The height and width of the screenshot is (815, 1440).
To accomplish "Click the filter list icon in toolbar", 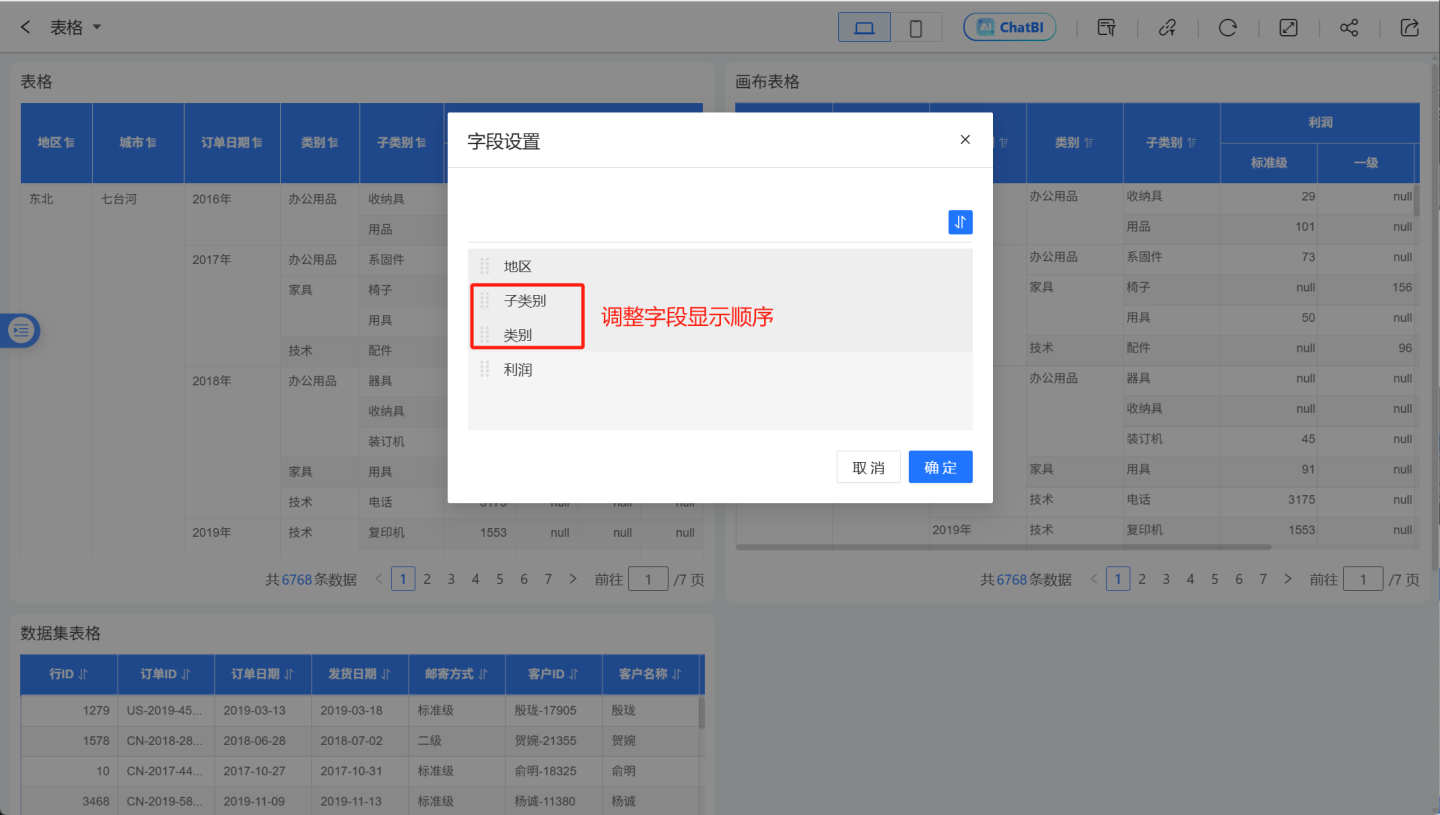I will click(1106, 27).
